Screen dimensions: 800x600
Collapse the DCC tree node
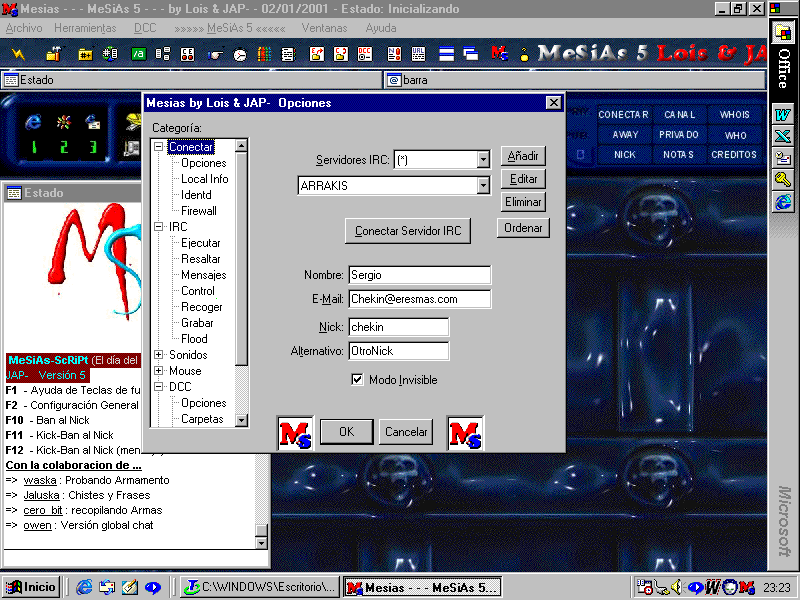[x=159, y=387]
